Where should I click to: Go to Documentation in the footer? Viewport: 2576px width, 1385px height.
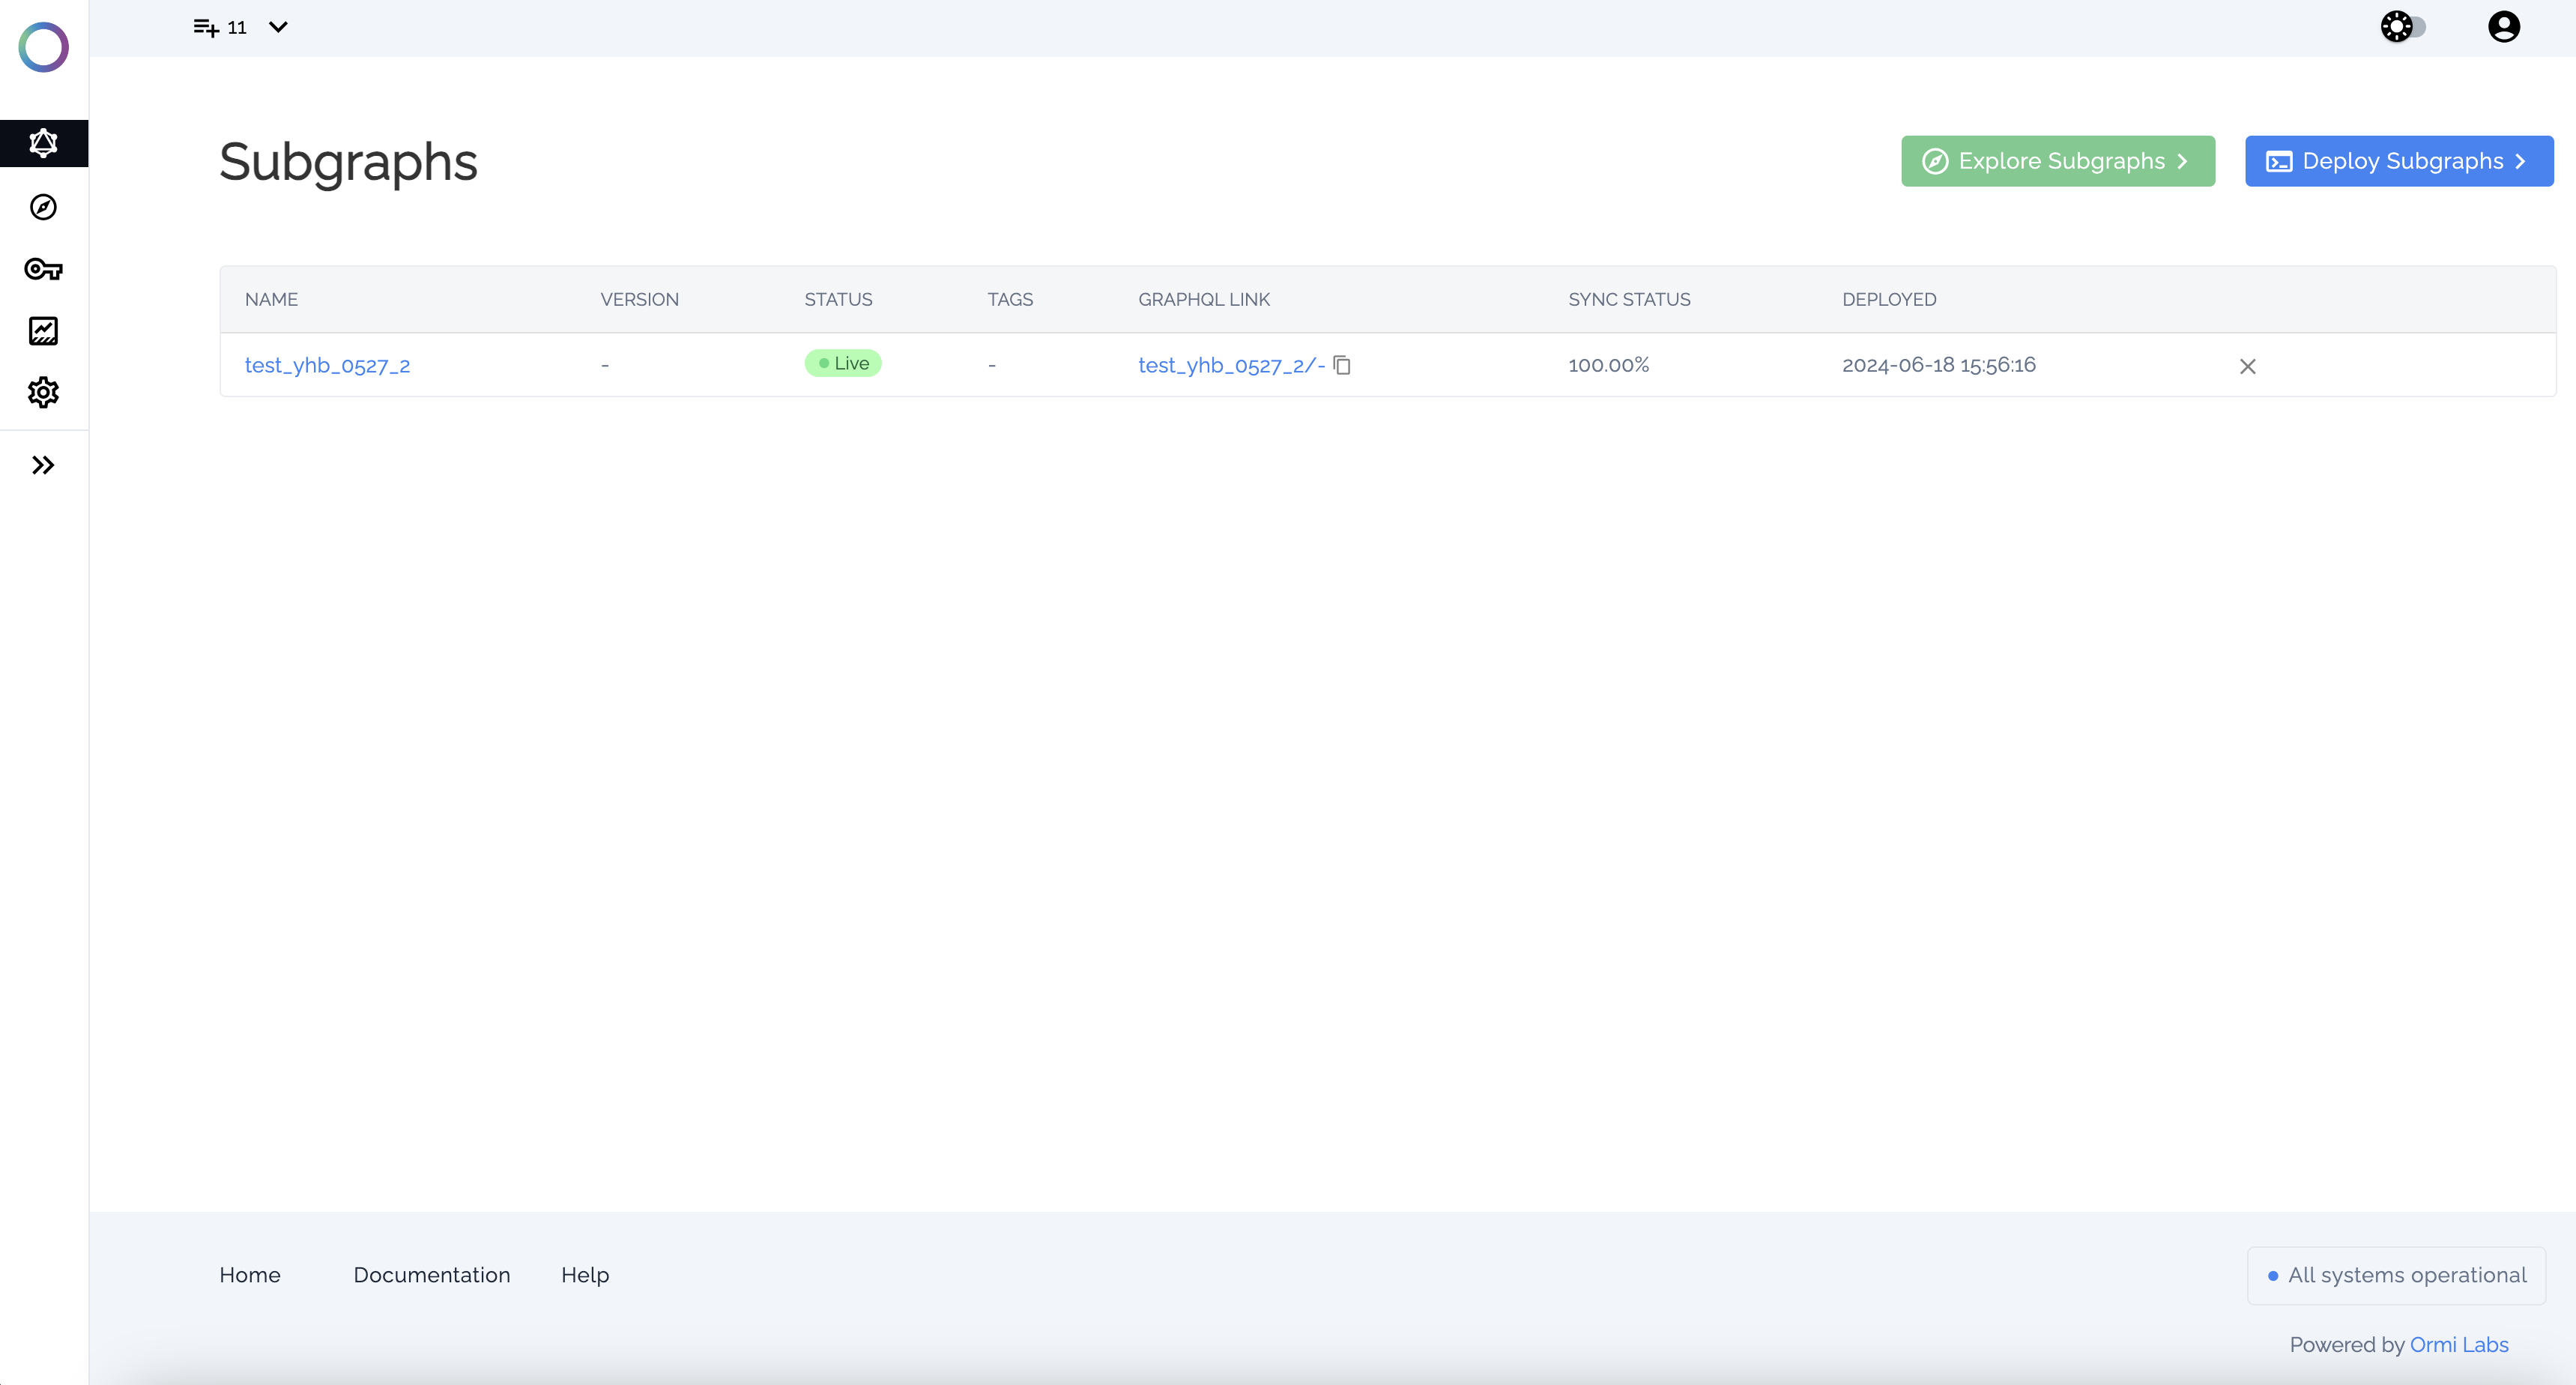pos(431,1275)
